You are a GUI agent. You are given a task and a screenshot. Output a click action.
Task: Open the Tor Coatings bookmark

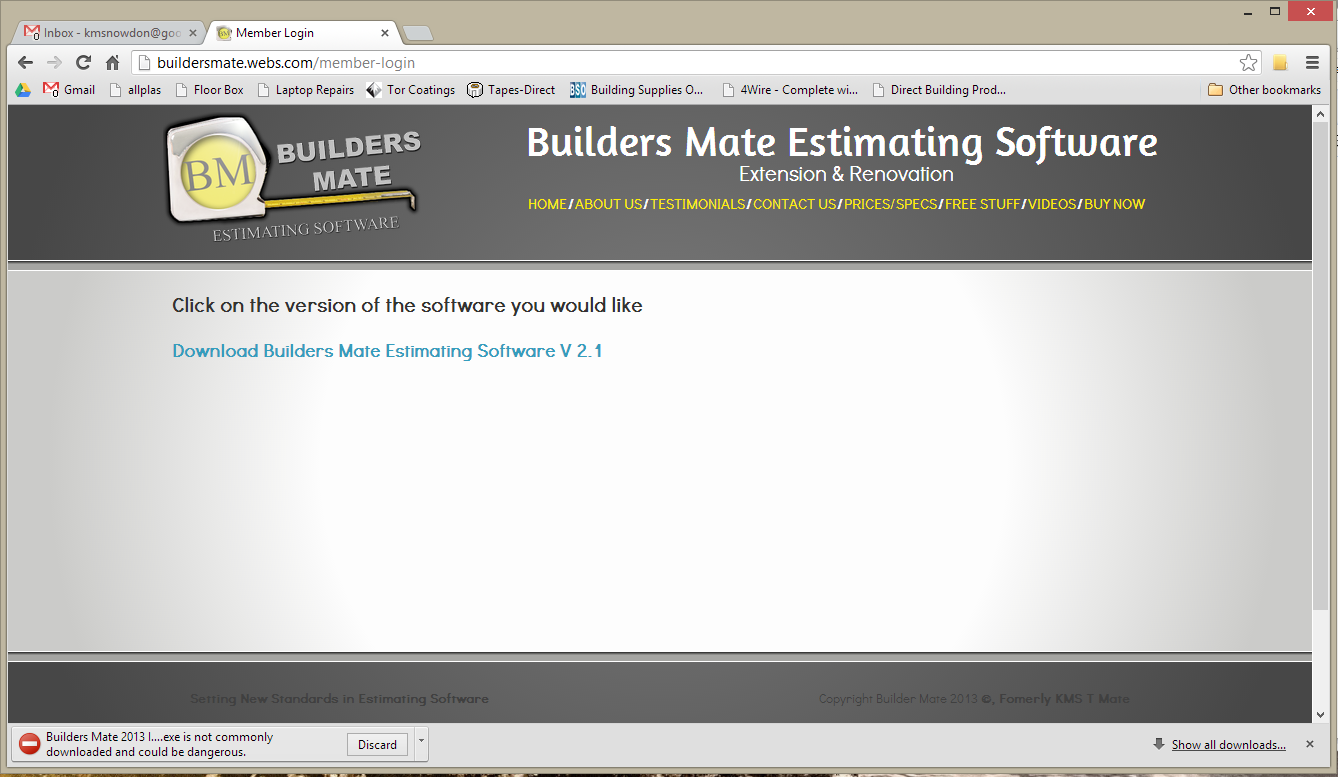coord(411,90)
